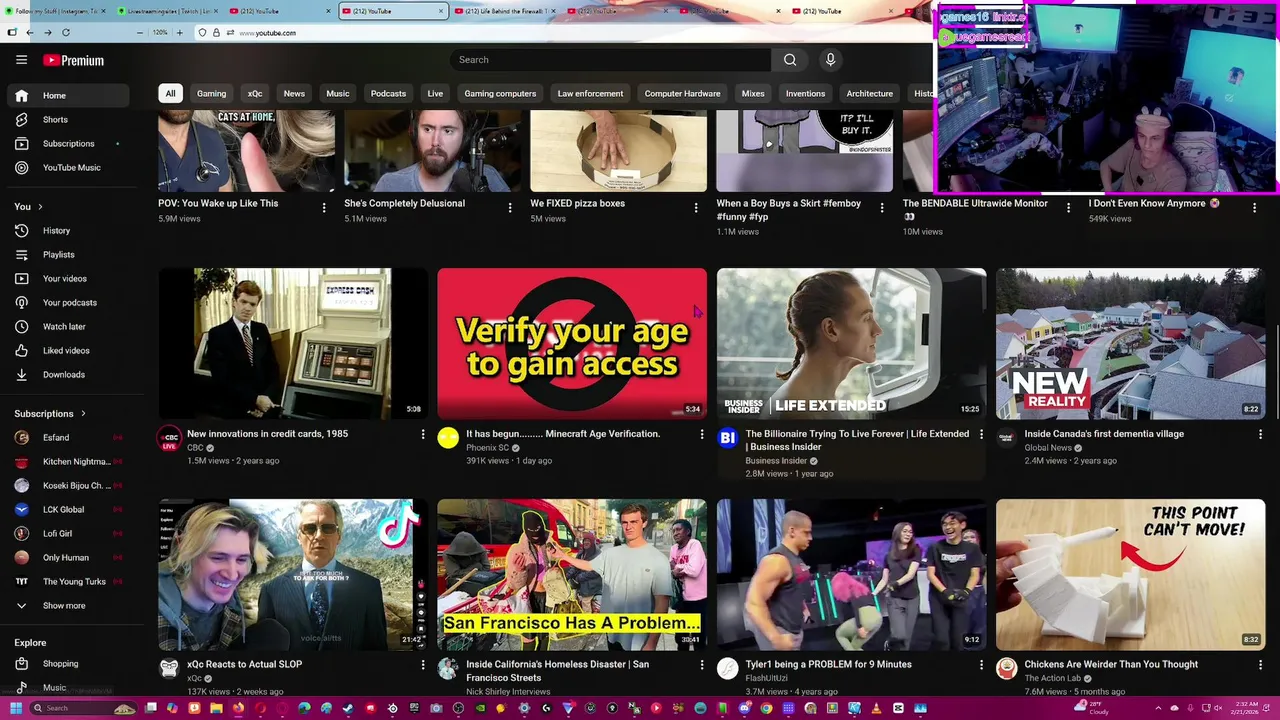The width and height of the screenshot is (1280, 720).
Task: Open Watch later list
Action: 67,326
